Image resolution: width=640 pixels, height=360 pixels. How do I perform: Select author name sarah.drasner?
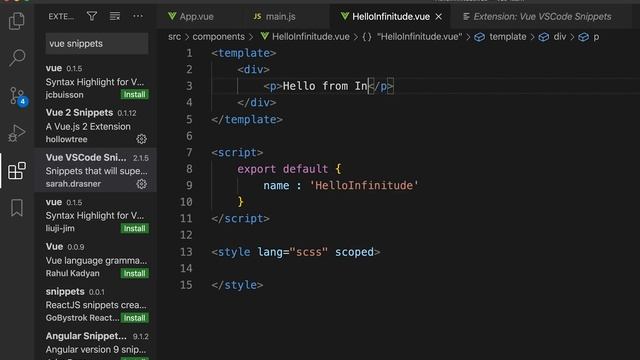pos(73,184)
